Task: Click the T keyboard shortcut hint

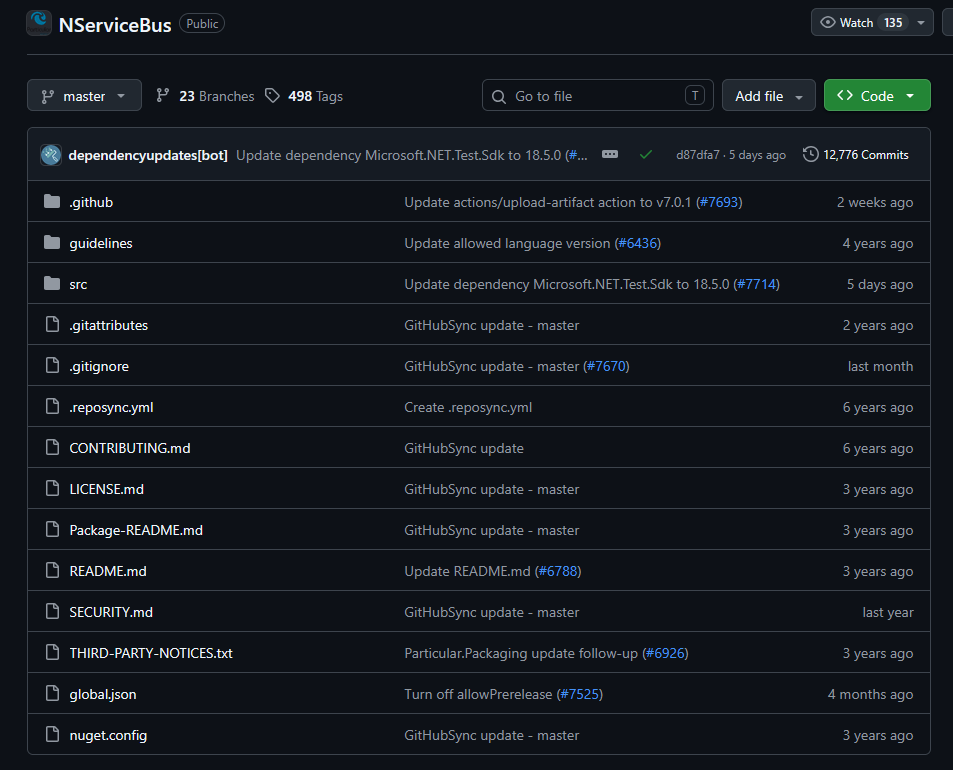Action: [695, 95]
